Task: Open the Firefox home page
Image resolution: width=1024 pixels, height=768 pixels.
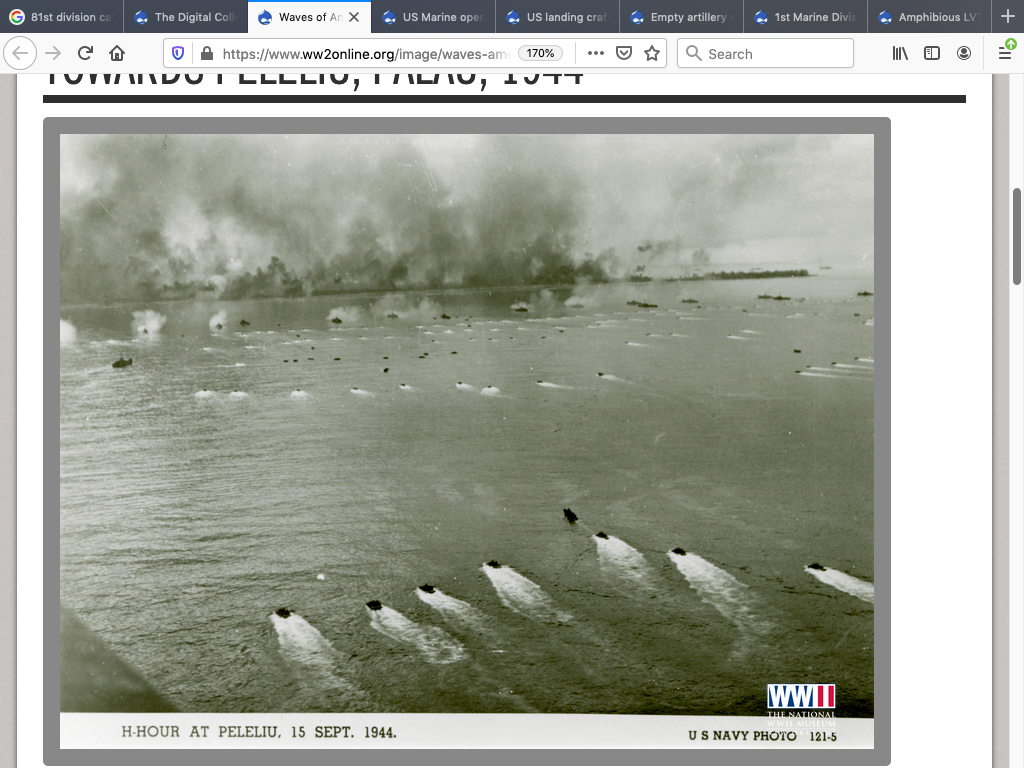Action: pyautogui.click(x=117, y=53)
